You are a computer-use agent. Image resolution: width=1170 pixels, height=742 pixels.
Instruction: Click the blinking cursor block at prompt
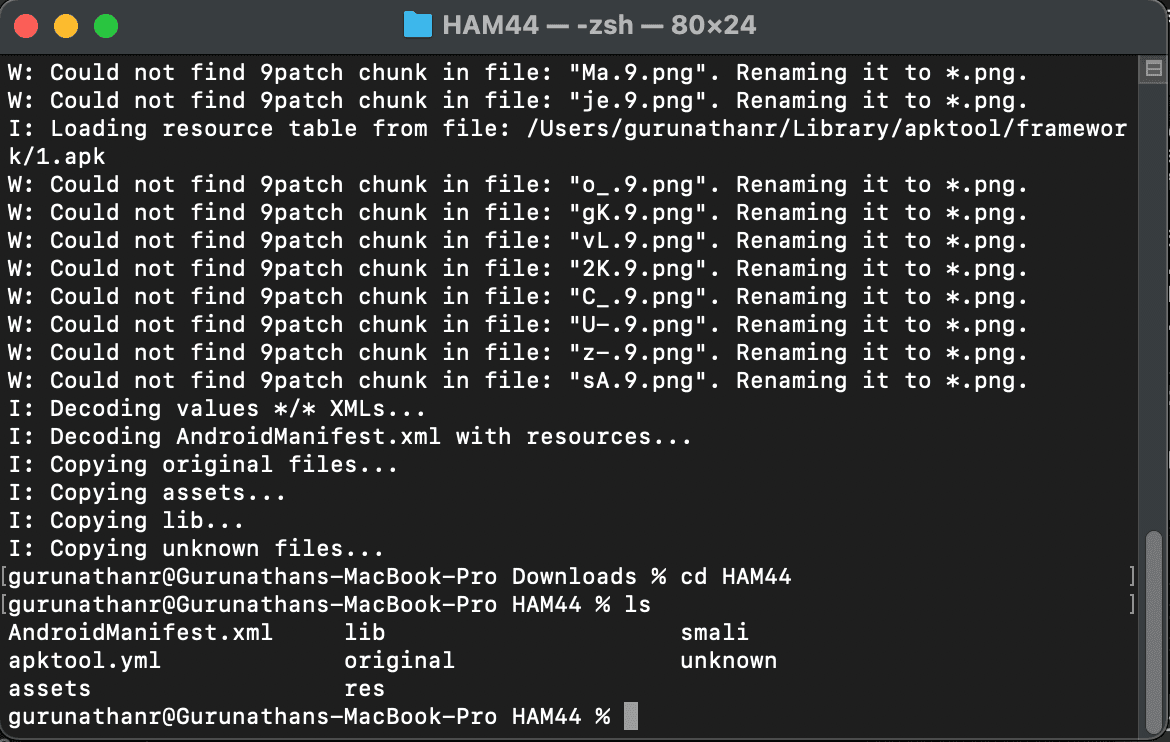point(630,717)
